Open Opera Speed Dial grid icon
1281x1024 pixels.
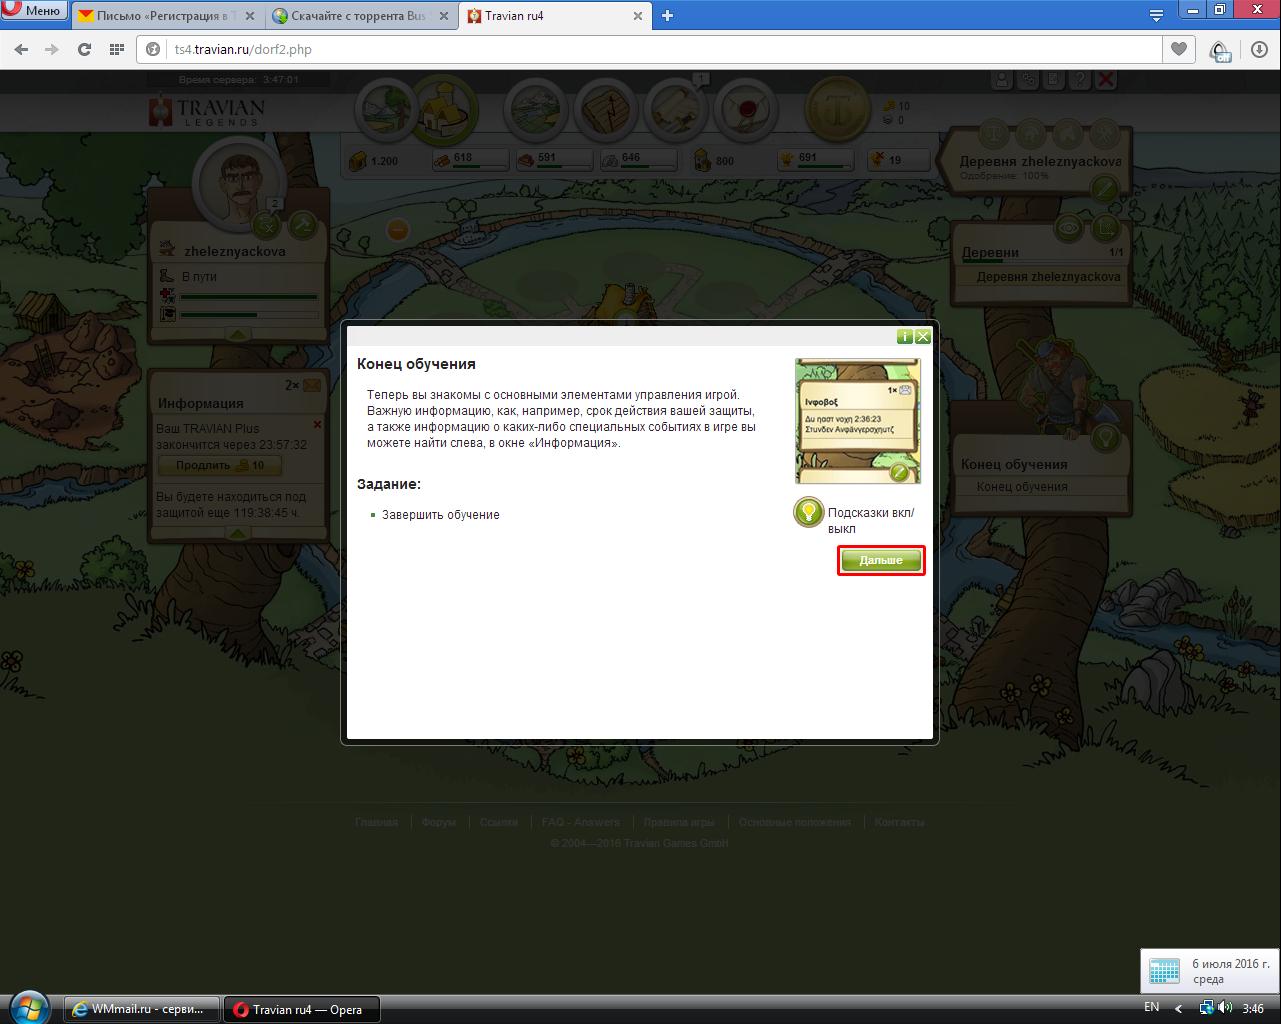pyautogui.click(x=116, y=49)
